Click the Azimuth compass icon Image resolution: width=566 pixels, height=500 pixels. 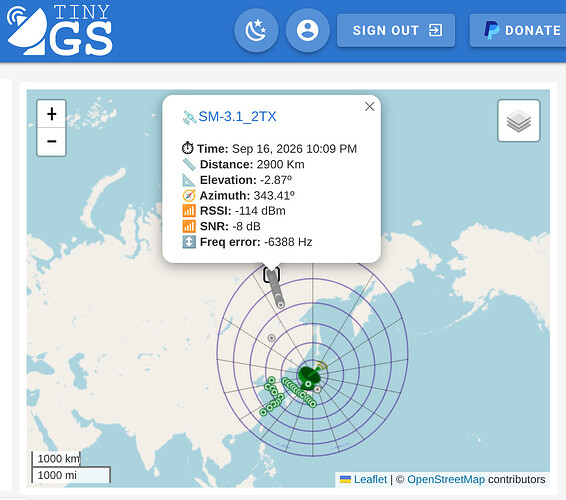(189, 195)
